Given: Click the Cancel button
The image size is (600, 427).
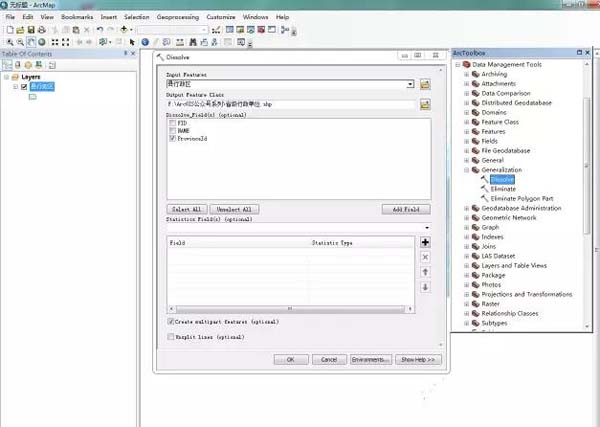Looking at the screenshot, I should click(329, 360).
